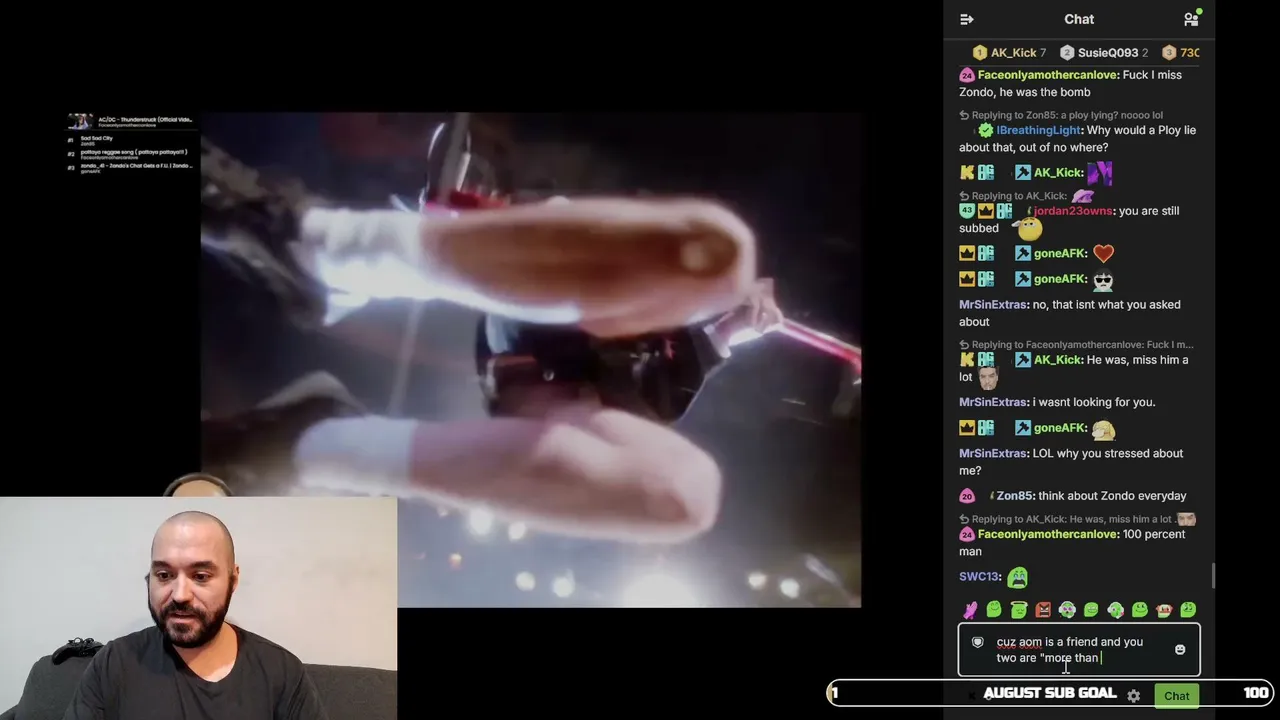Open the SusieQ093 leaderboard entry
1280x720 pixels.
pos(1104,53)
